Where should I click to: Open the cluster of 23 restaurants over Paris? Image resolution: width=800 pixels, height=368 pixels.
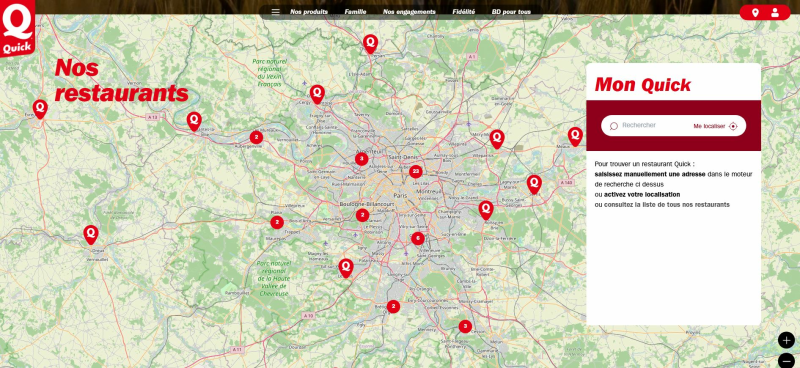click(415, 171)
